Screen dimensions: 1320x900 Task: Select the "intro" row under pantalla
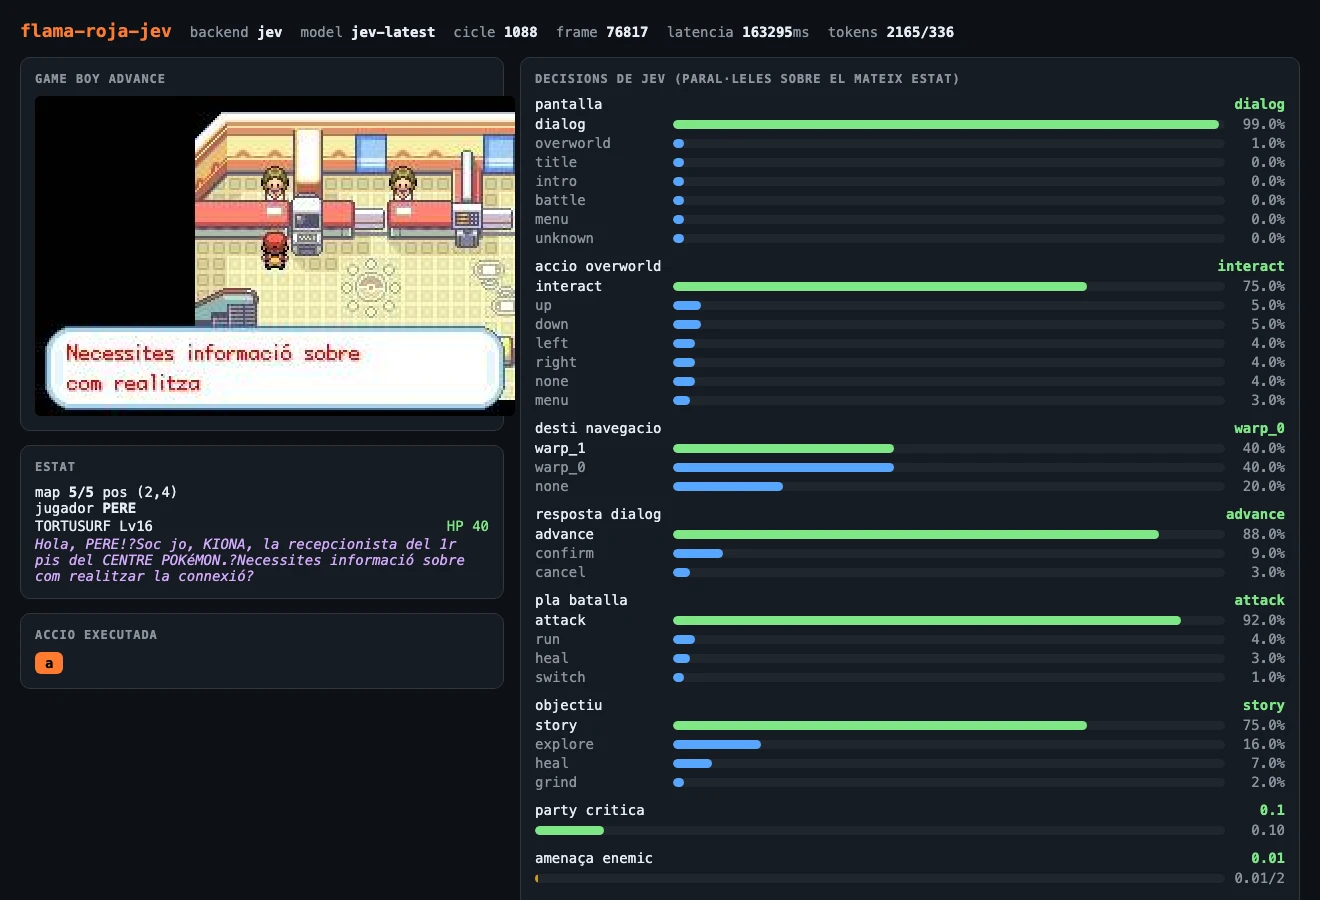coord(910,181)
